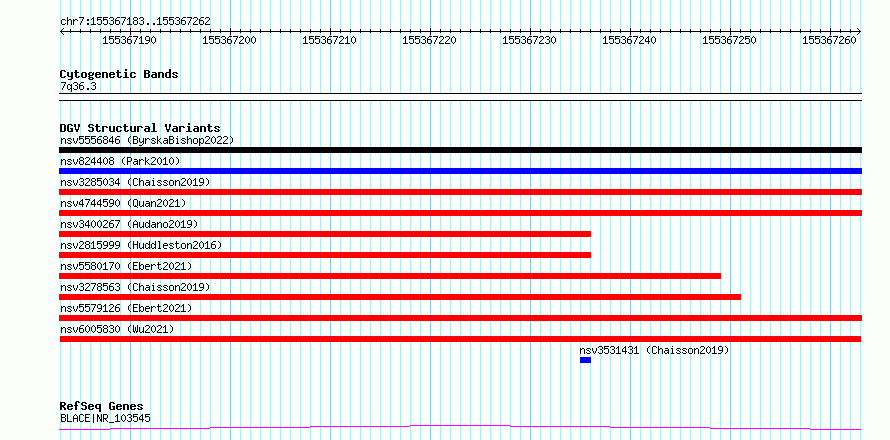This screenshot has height=440, width=890.
Task: Click the red nsv3285034 variant bar
Action: click(x=460, y=192)
